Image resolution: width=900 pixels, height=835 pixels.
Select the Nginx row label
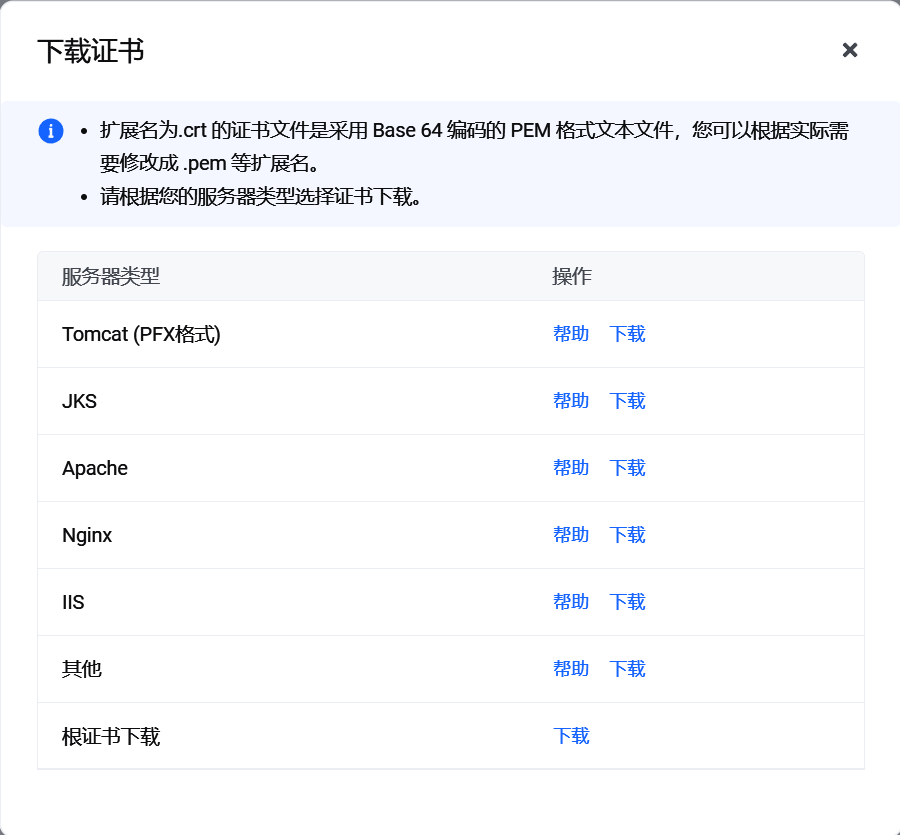pyautogui.click(x=87, y=536)
